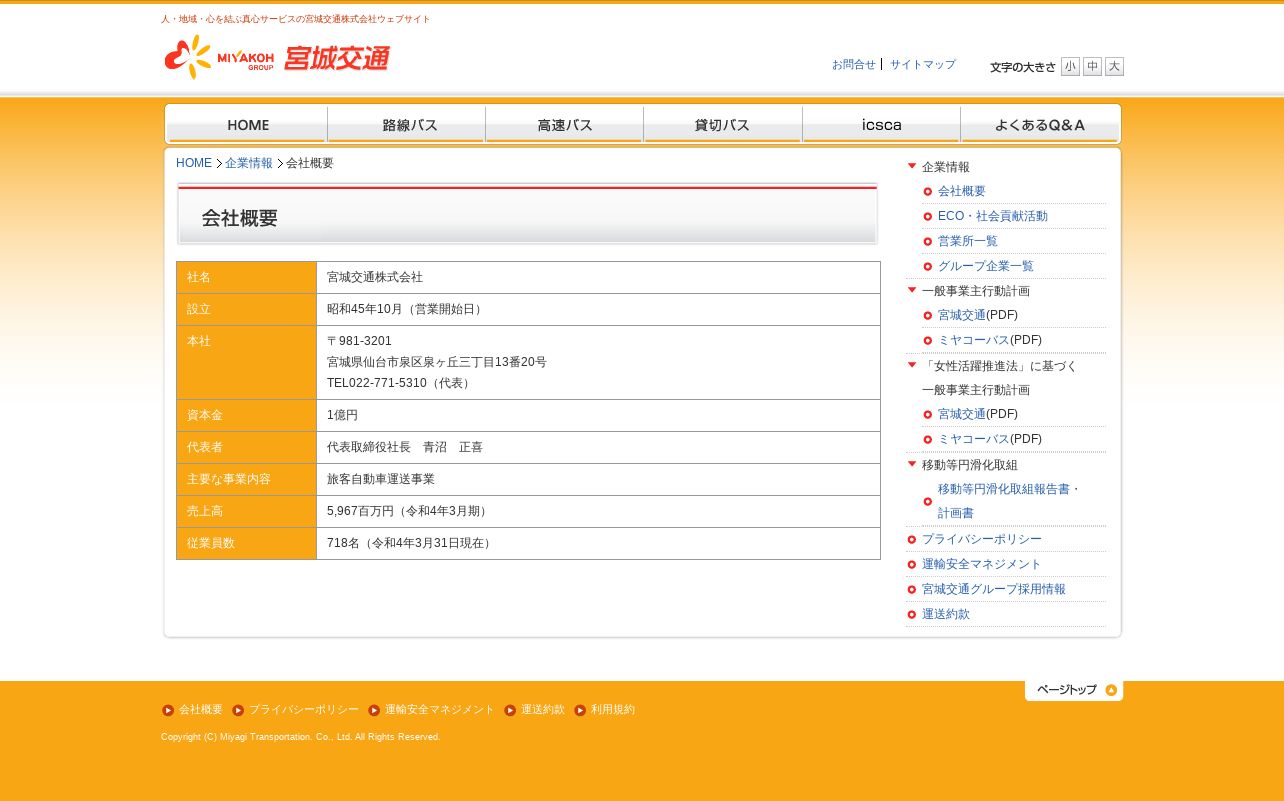1284x801 pixels.
Task: Open the 貸切バス menu tab
Action: click(722, 124)
